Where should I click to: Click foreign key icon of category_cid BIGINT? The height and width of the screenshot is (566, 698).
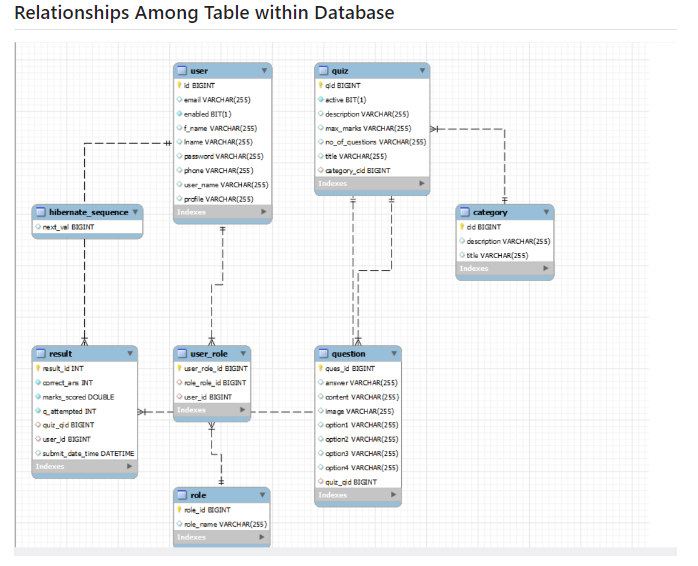click(321, 170)
